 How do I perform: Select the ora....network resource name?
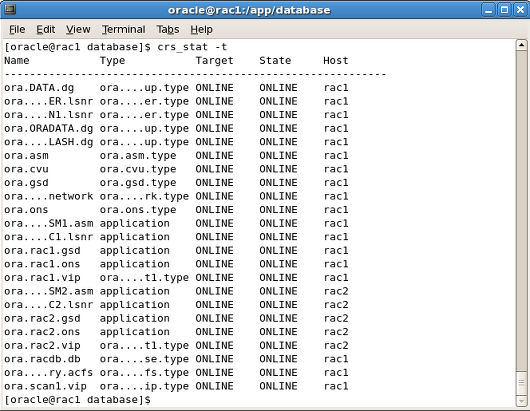[48, 196]
